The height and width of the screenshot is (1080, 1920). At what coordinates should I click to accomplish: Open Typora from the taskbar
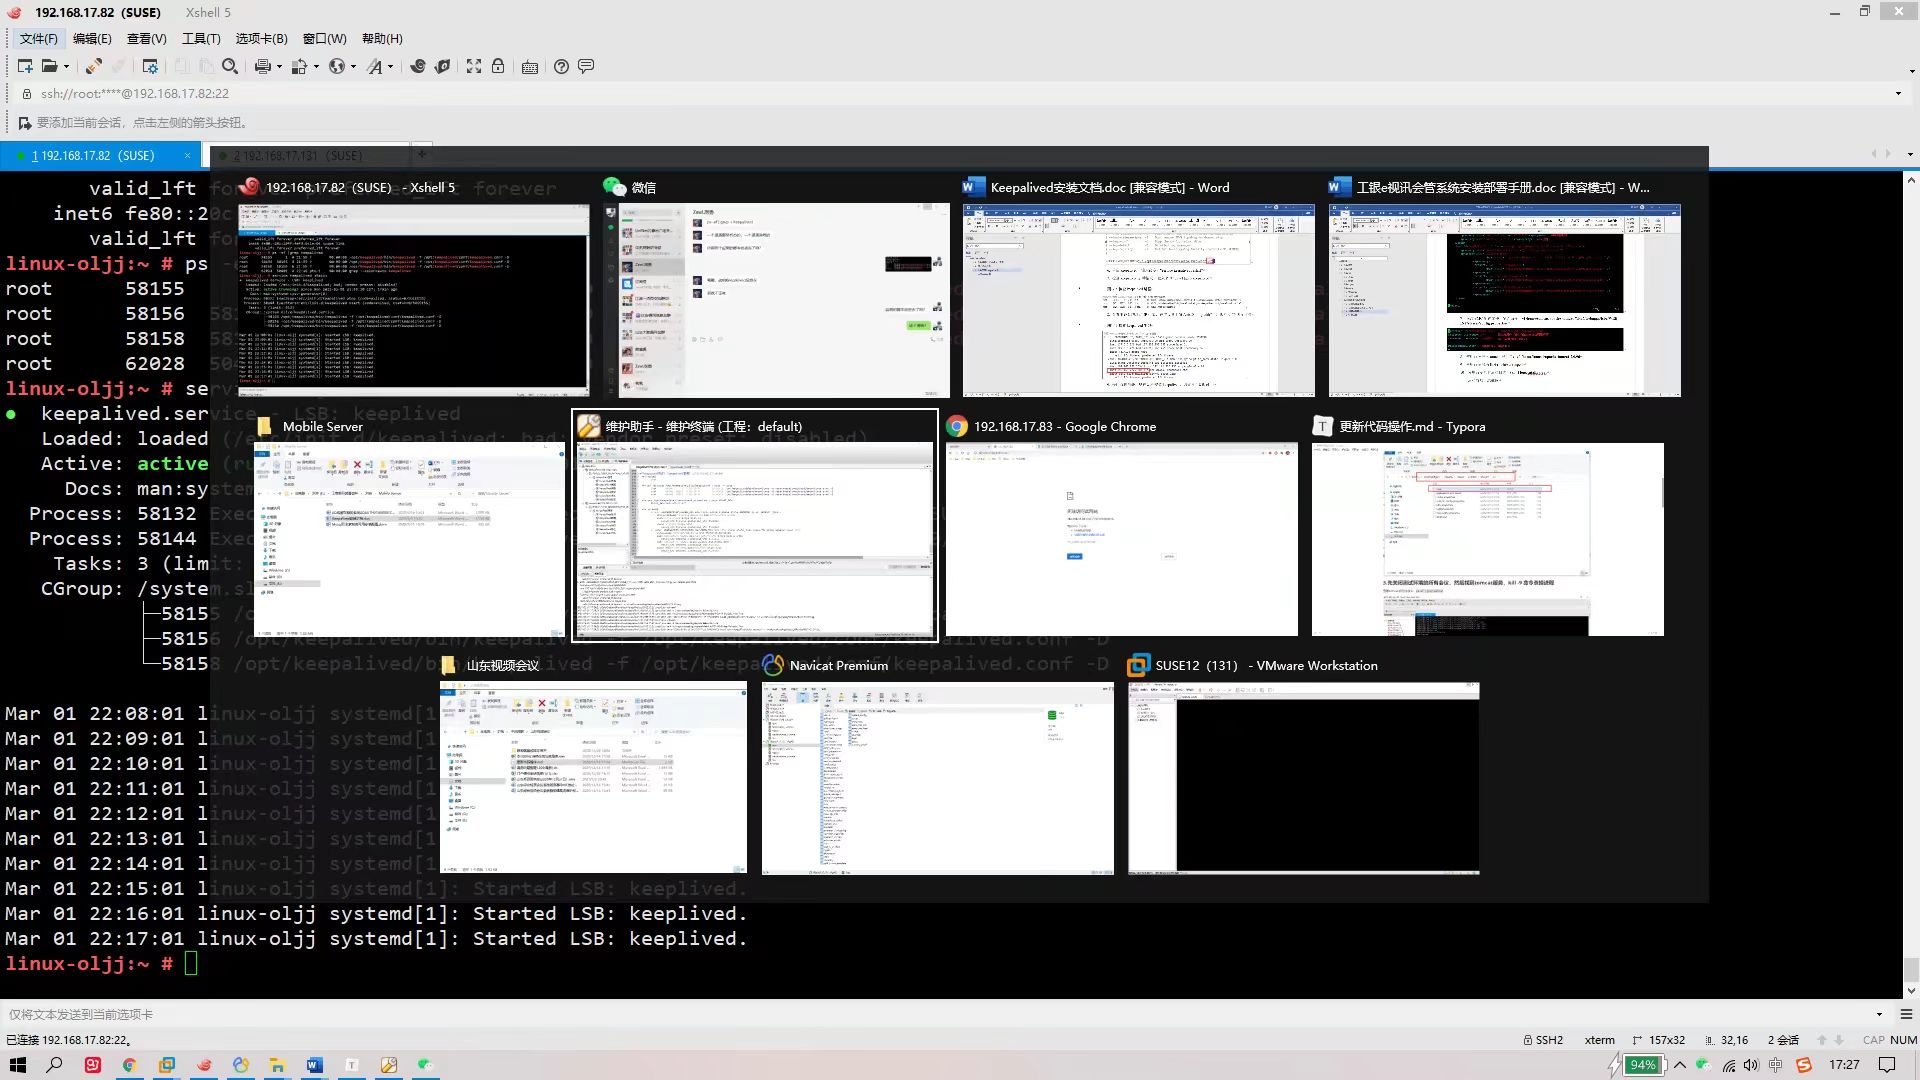(351, 1065)
